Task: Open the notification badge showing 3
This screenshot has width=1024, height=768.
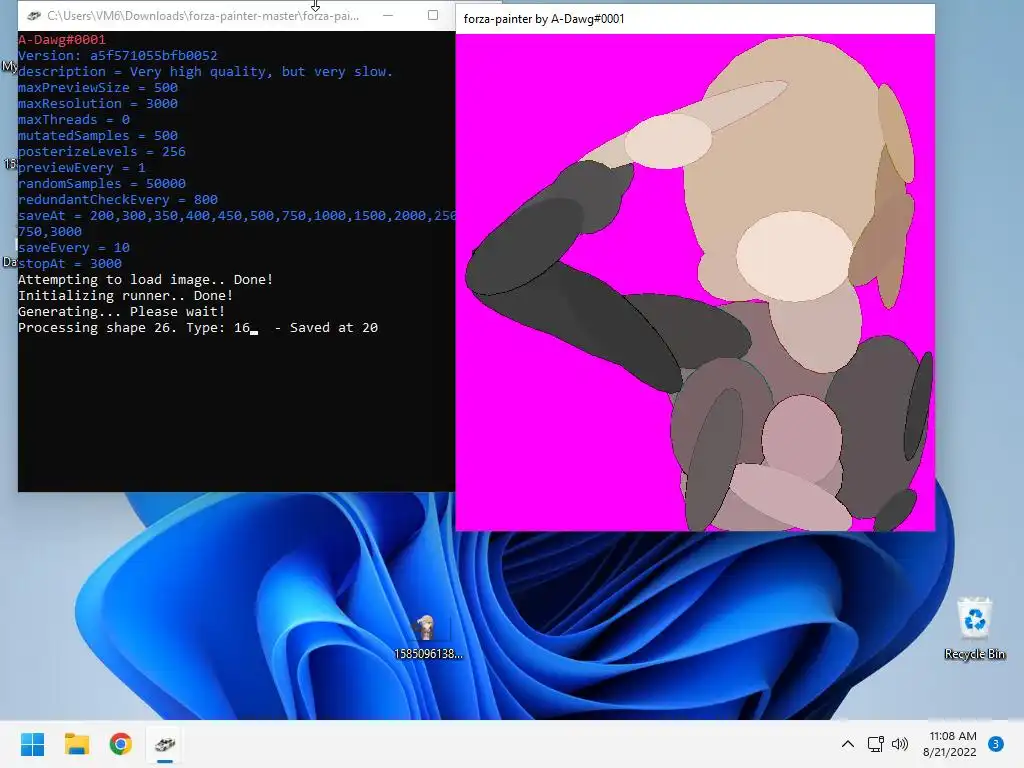Action: [995, 744]
